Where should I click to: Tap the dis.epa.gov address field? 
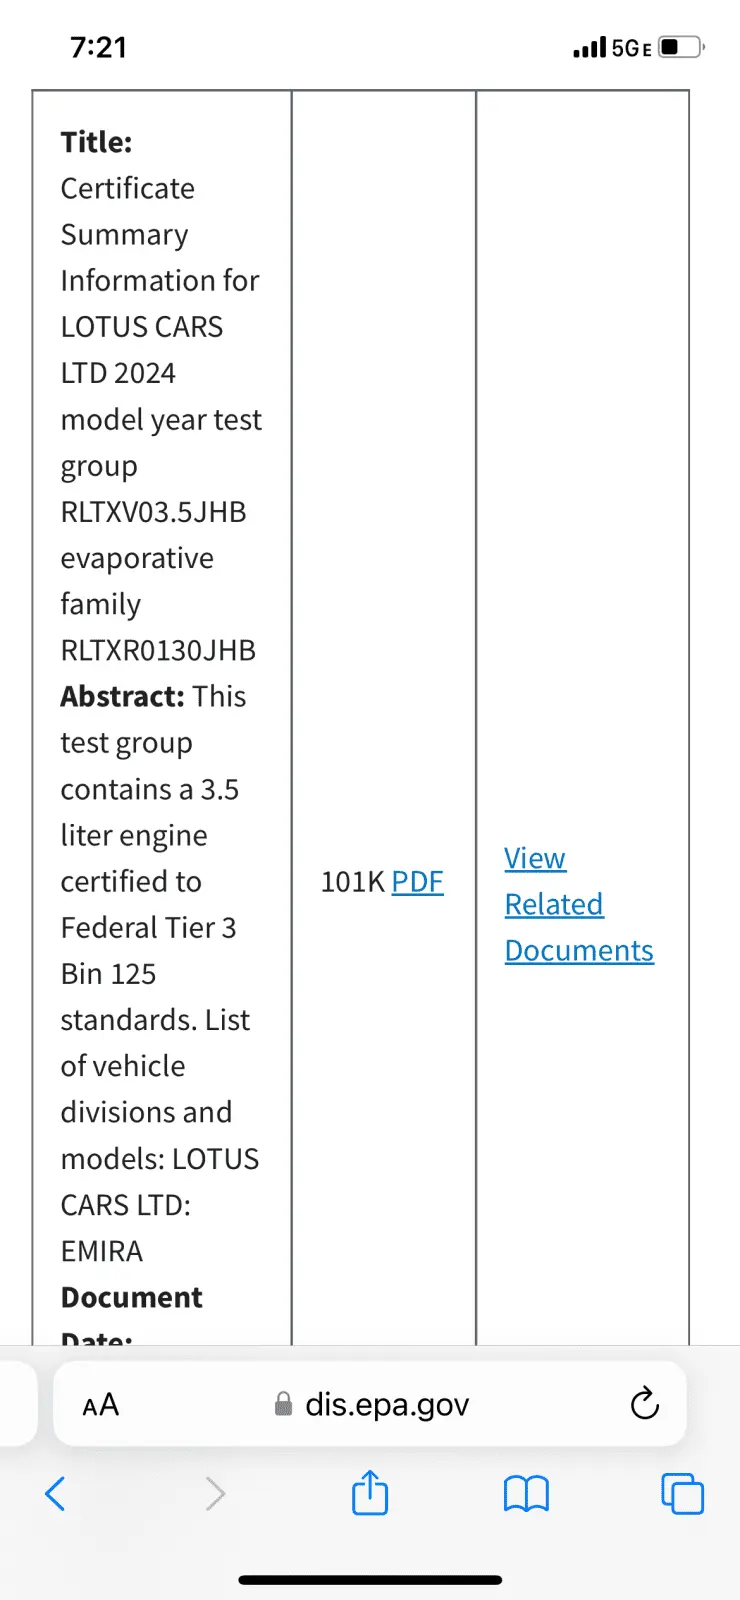tap(386, 1405)
